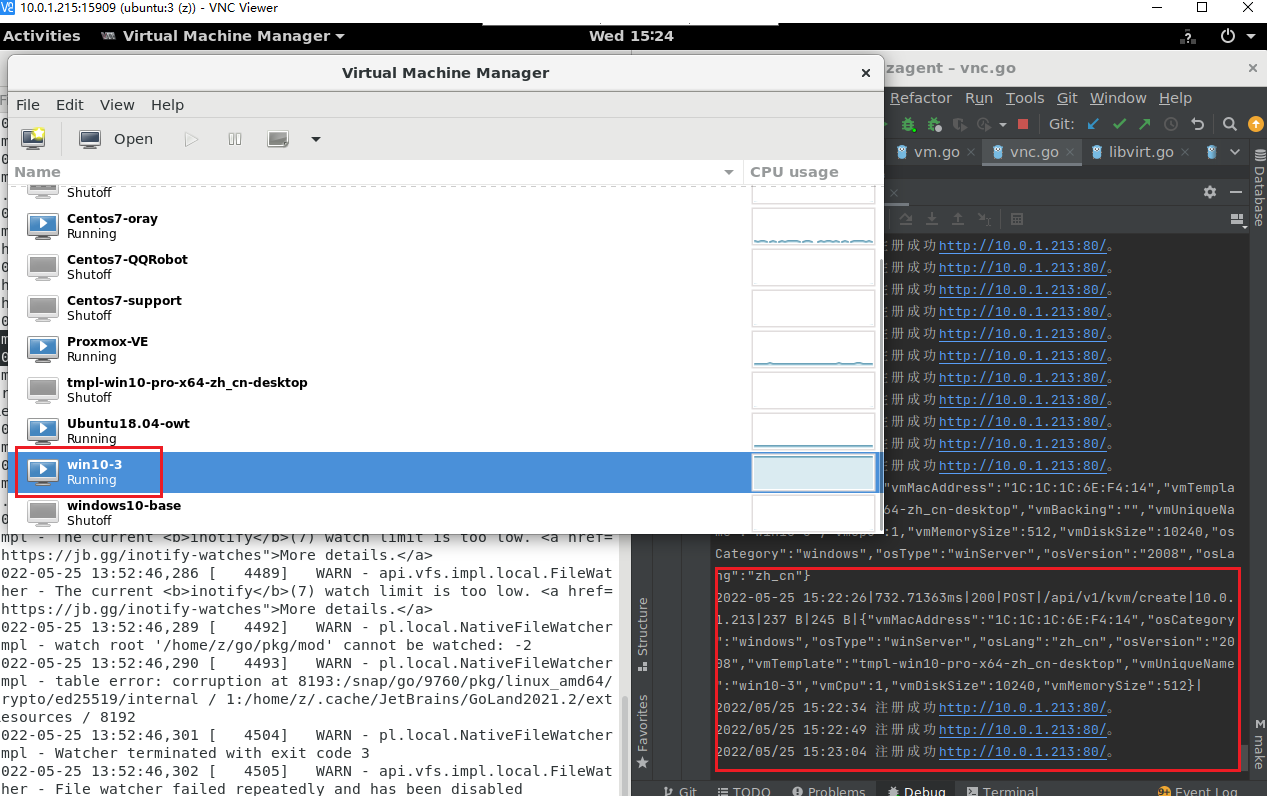This screenshot has width=1267, height=796.
Task: Expand the shutdown options arrow
Action: pos(316,139)
